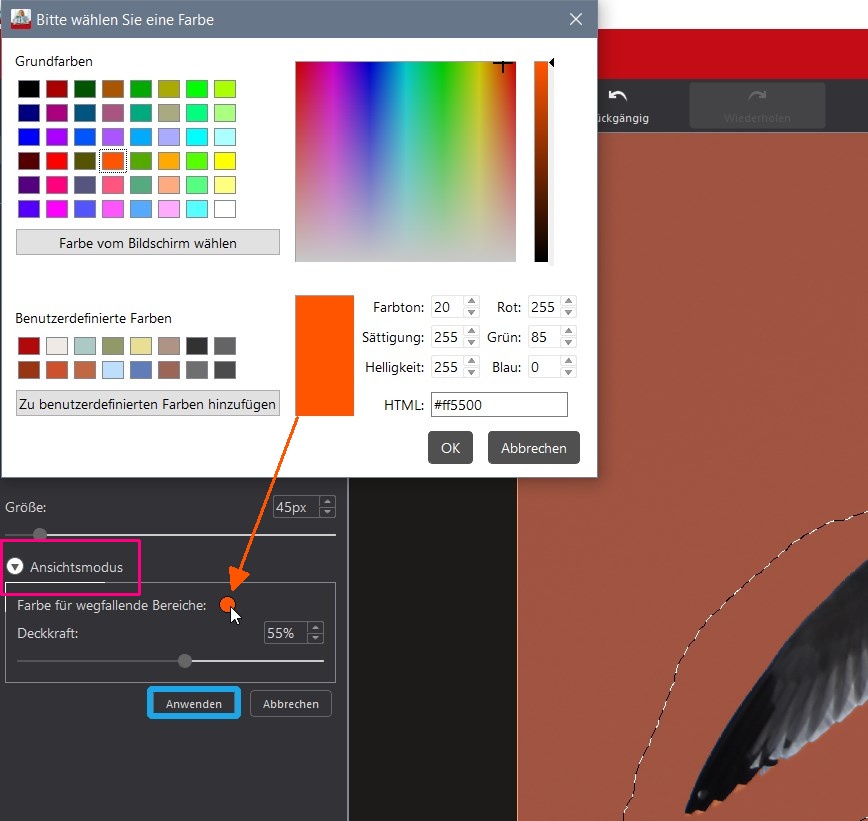Click the dialog title bar app icon

tap(21, 18)
